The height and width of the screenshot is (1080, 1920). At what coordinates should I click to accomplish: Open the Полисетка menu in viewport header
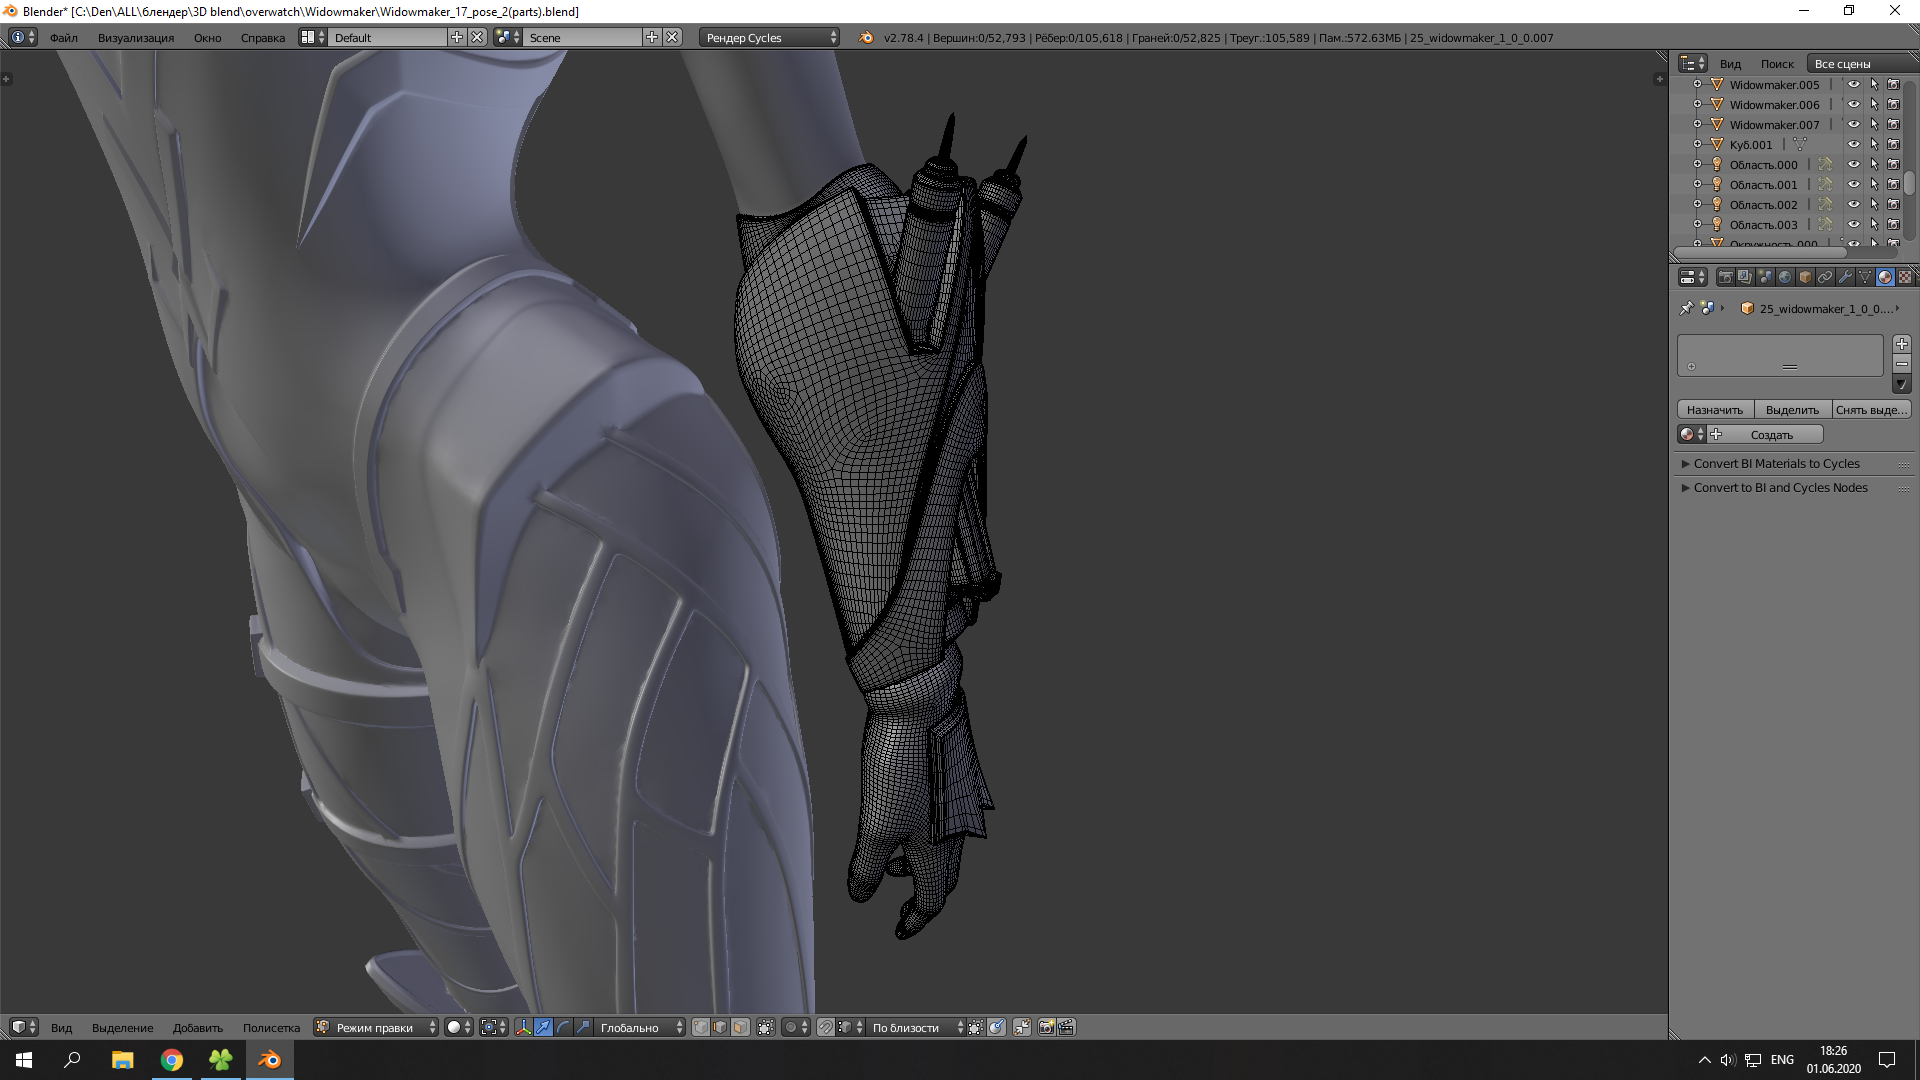[x=271, y=1028]
